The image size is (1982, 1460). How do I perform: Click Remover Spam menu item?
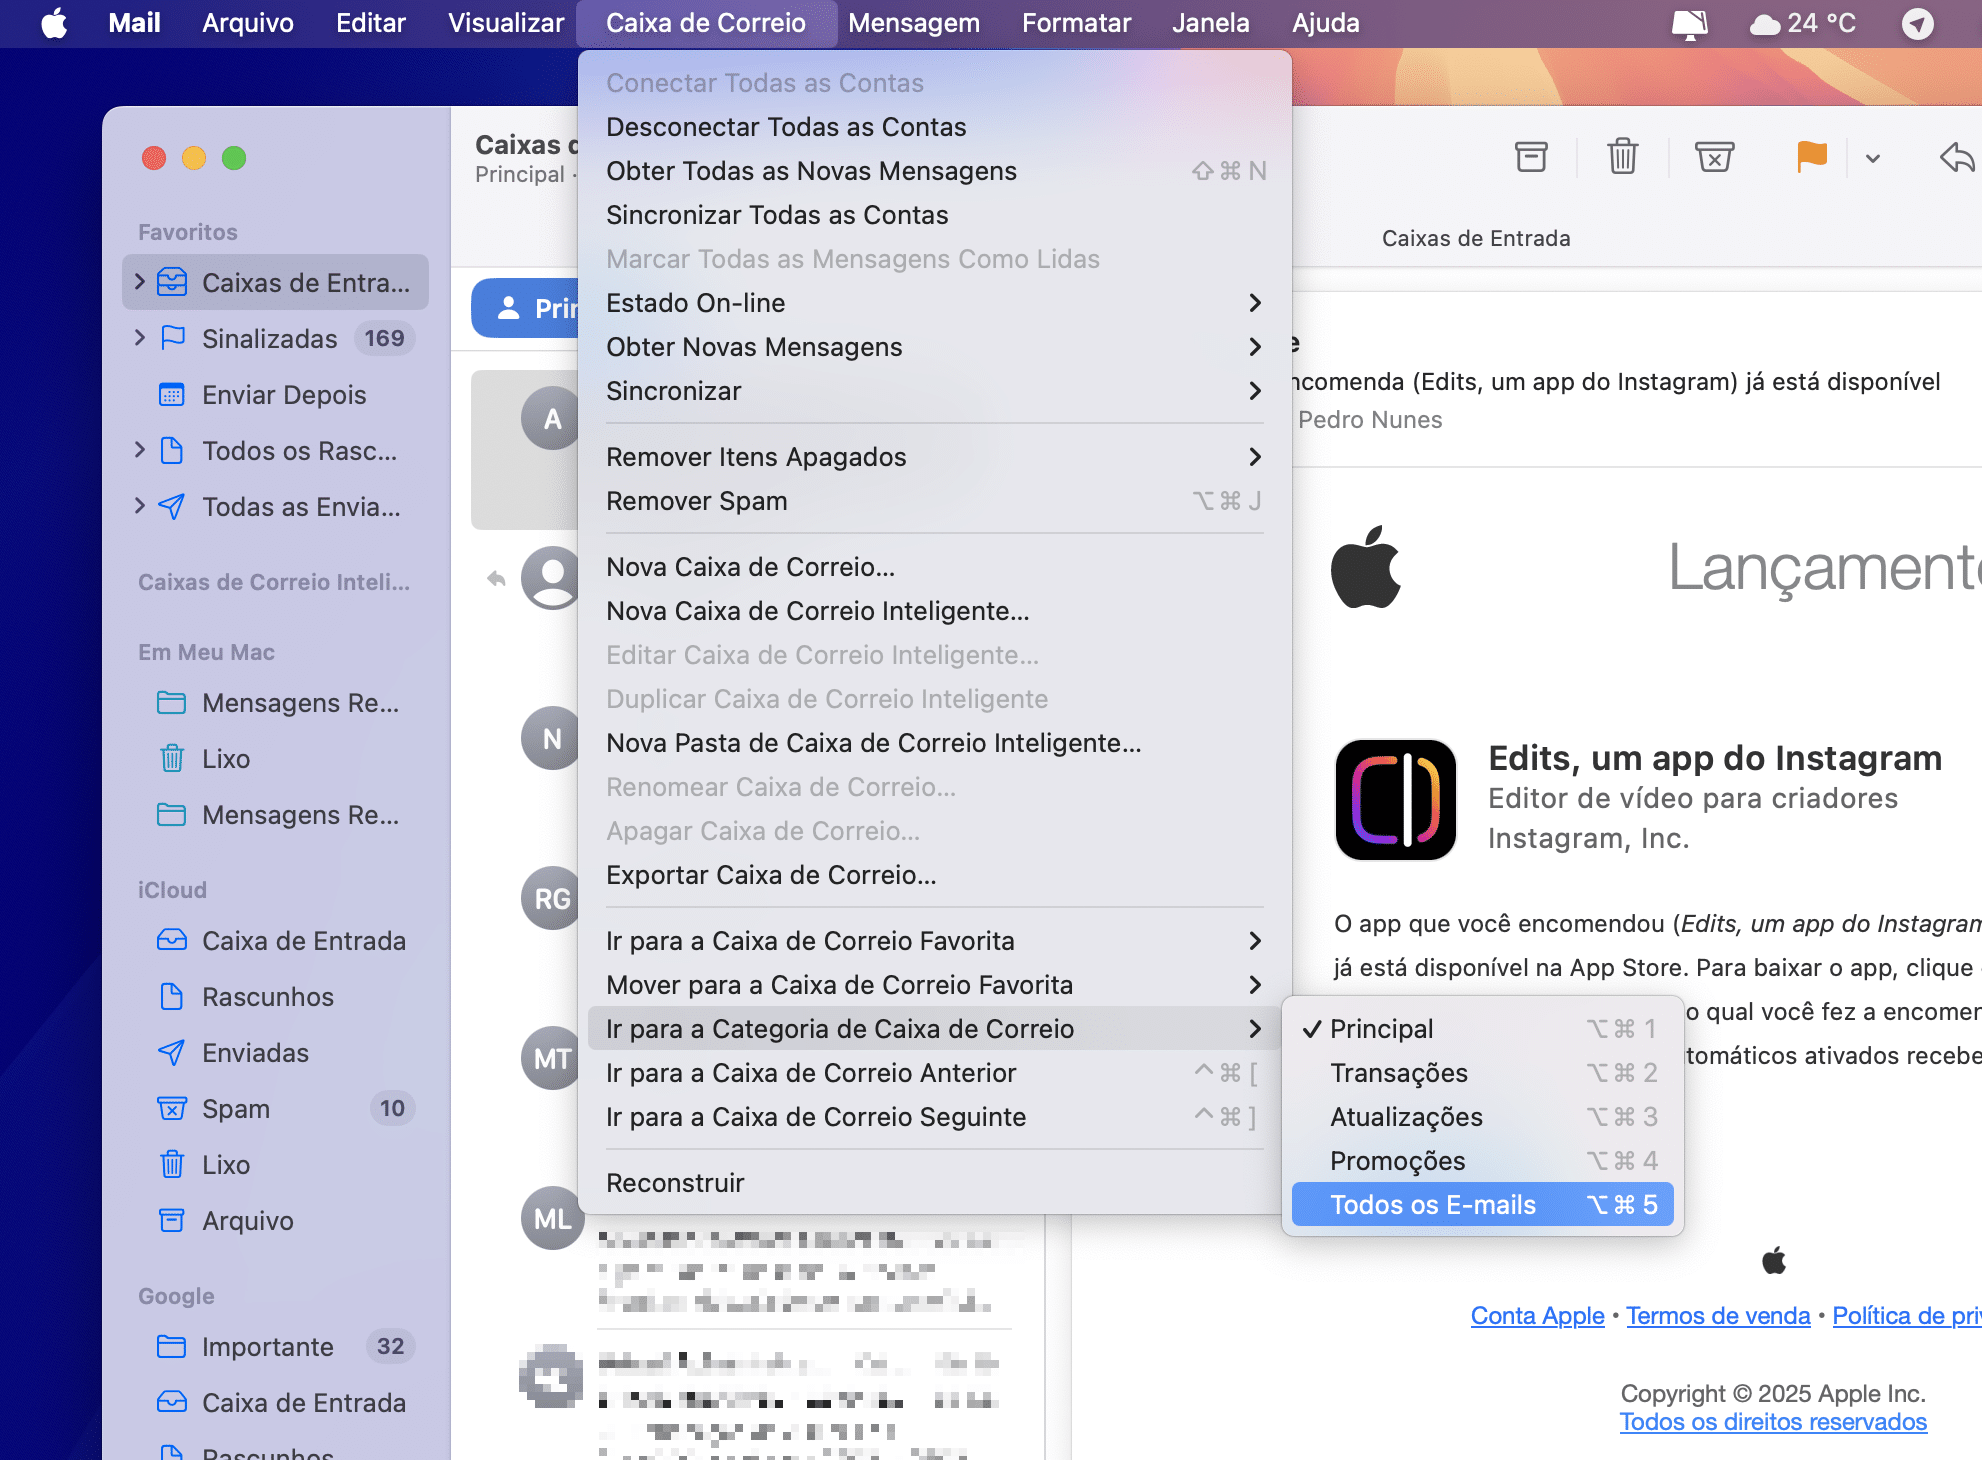(934, 501)
